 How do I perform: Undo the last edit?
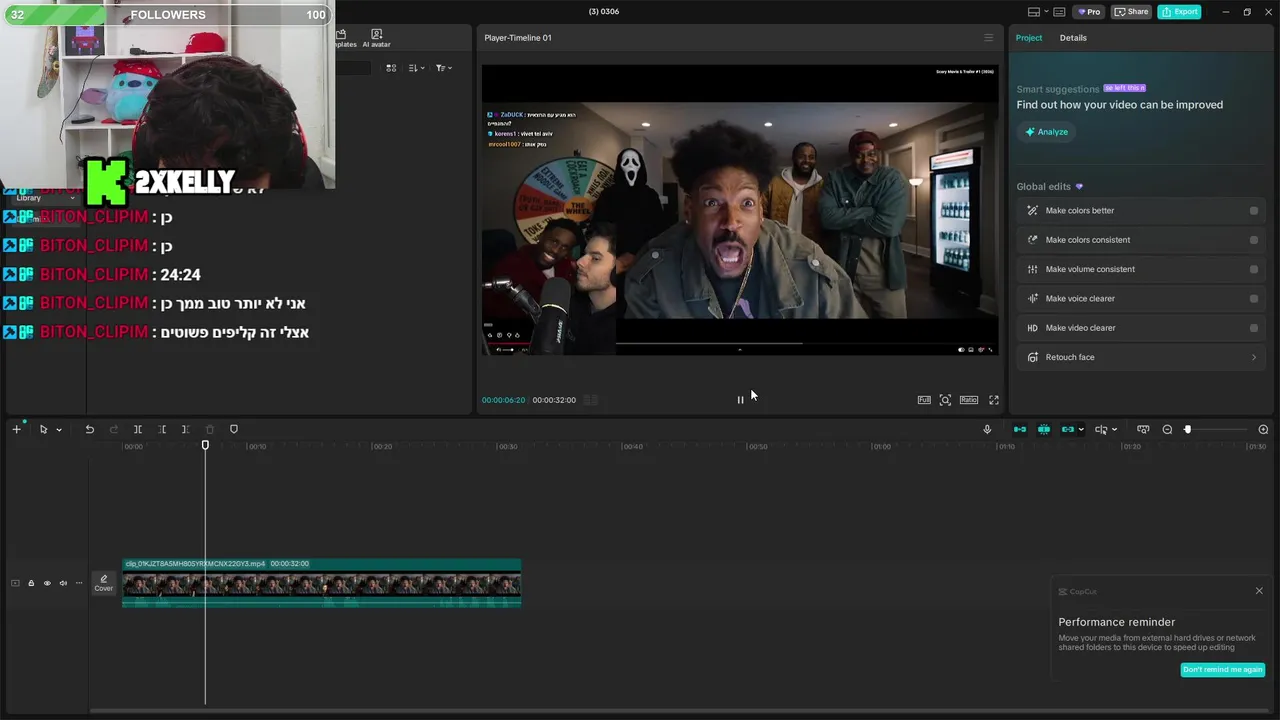[x=89, y=429]
